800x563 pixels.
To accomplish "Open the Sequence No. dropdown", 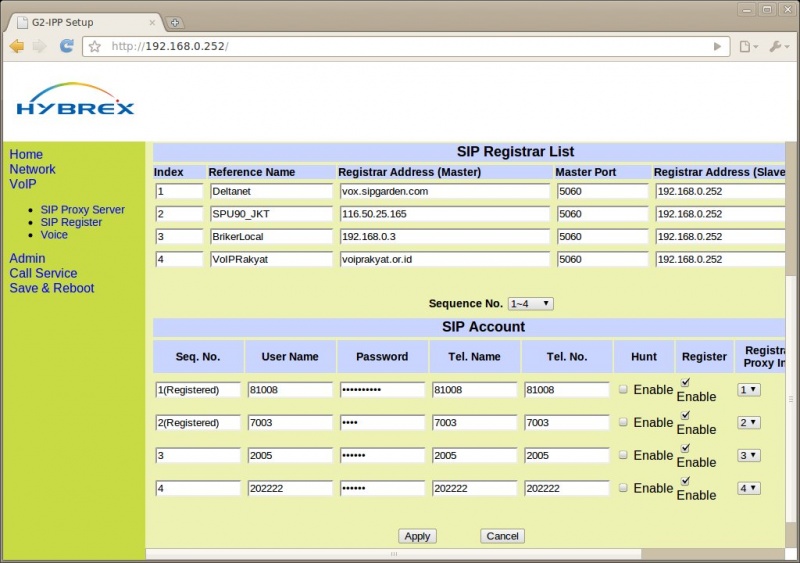I will point(530,303).
